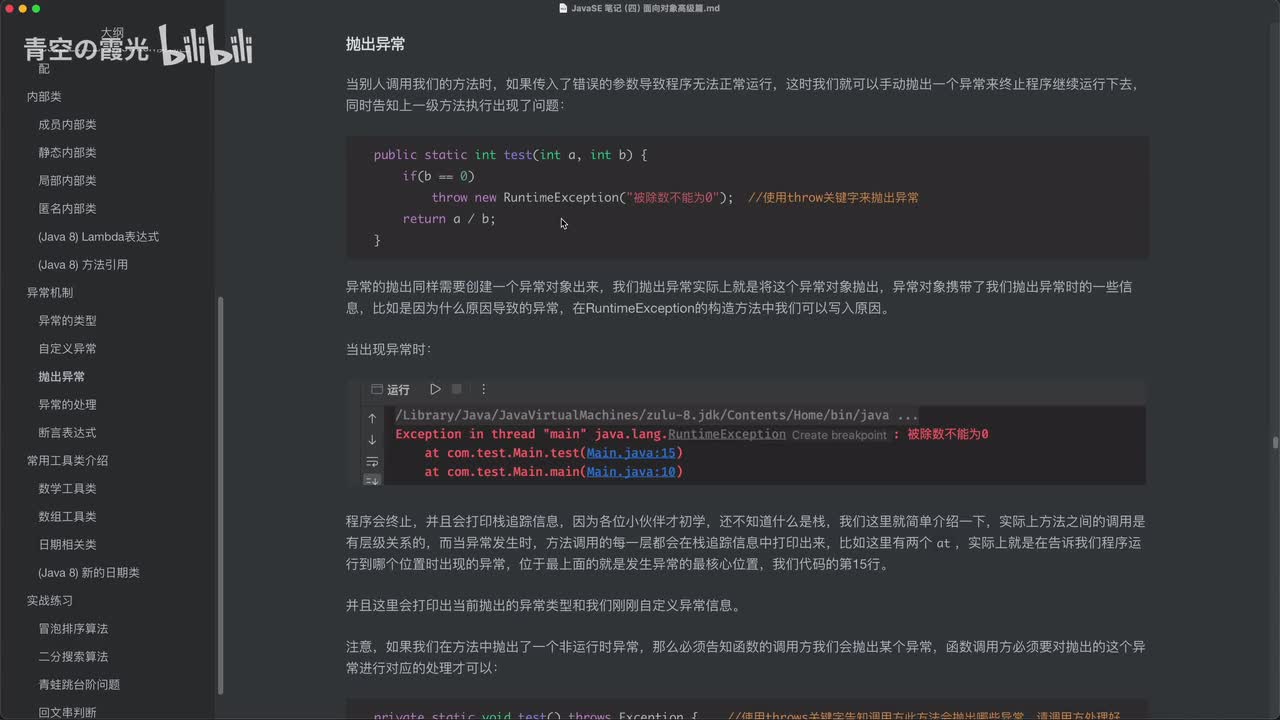Go to 青蛙跳台阶问题 heading
Image resolution: width=1280 pixels, height=720 pixels.
pyautogui.click(x=79, y=685)
